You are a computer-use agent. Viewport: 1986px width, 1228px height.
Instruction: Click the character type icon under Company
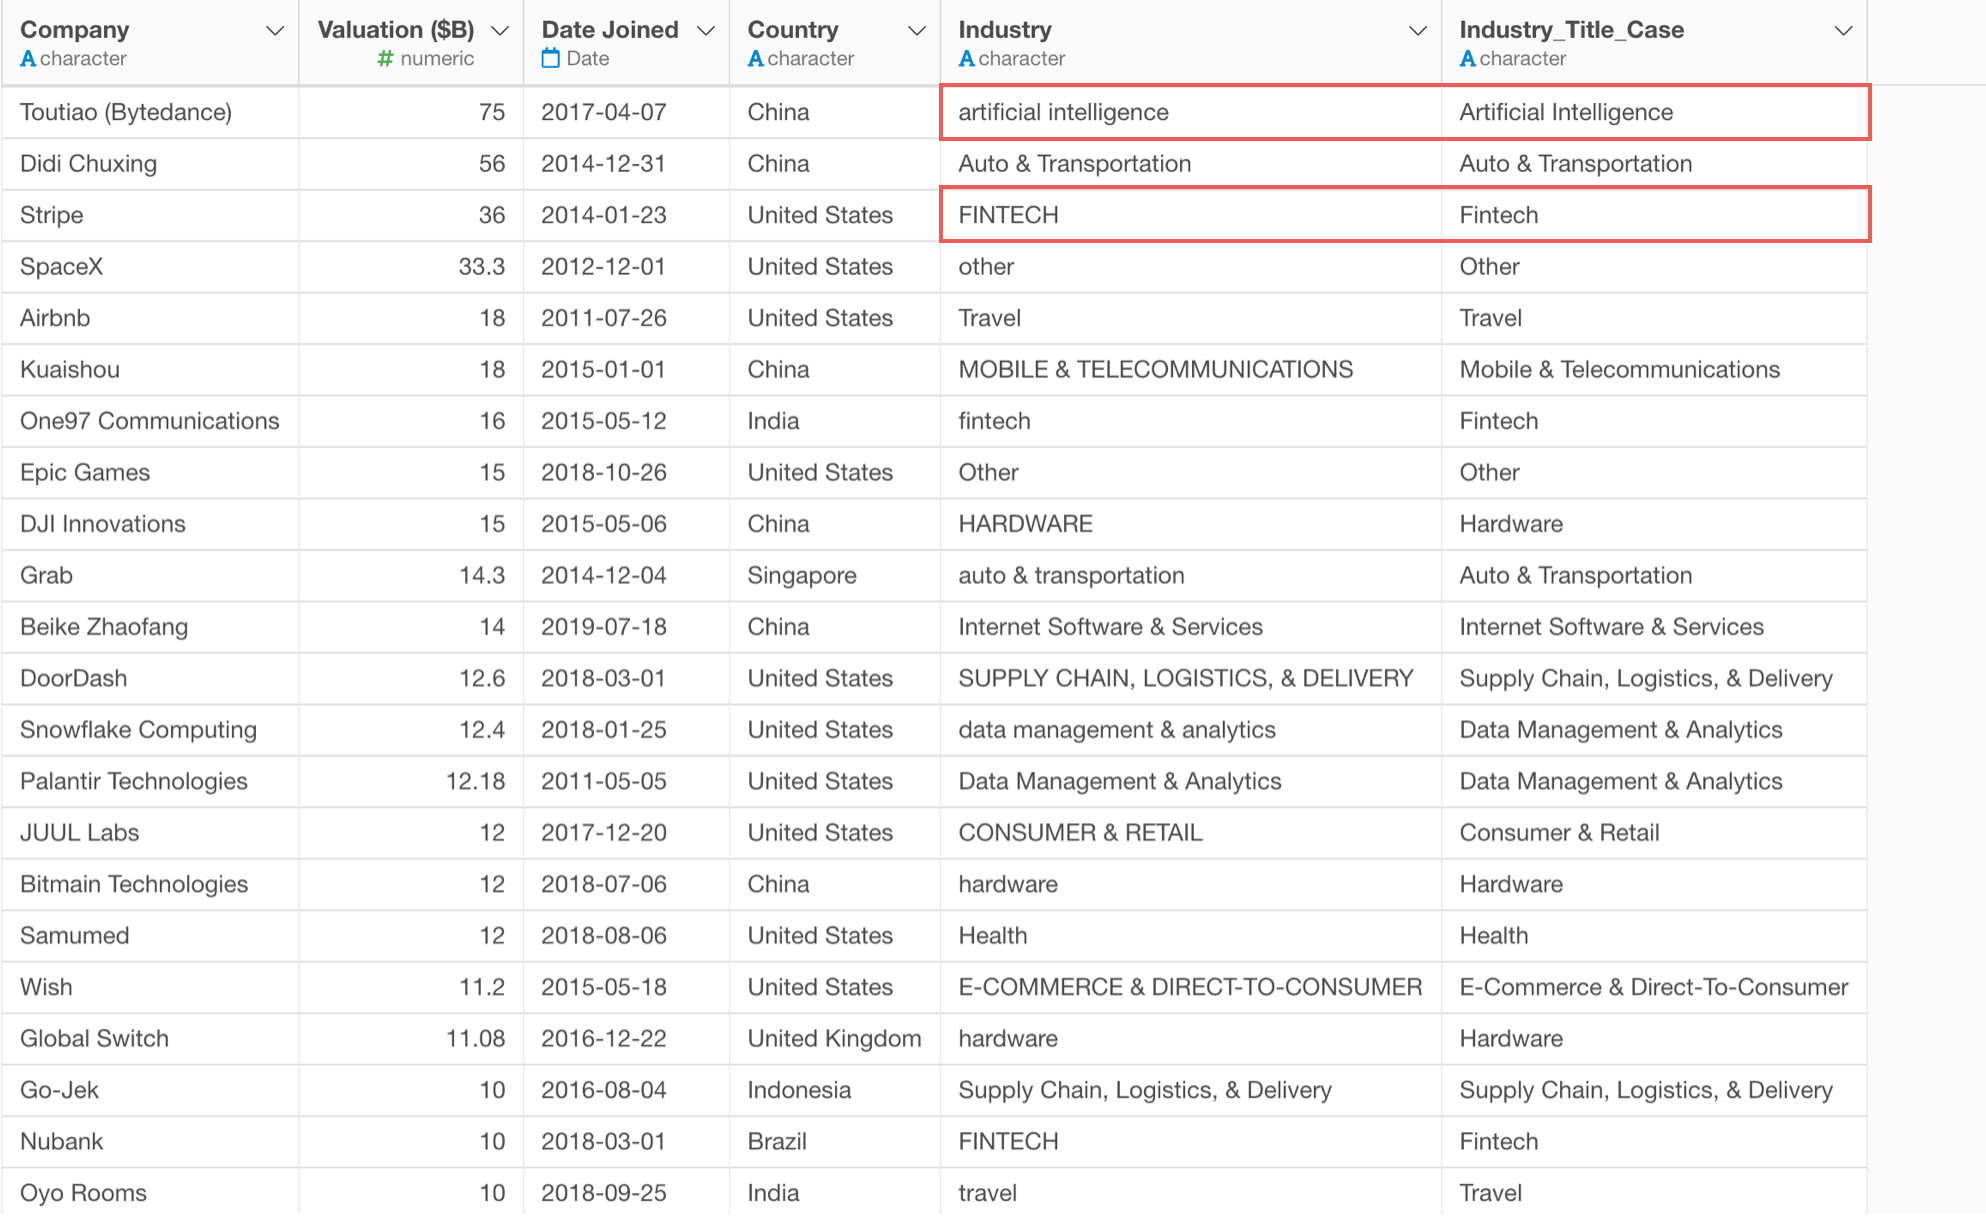click(28, 59)
